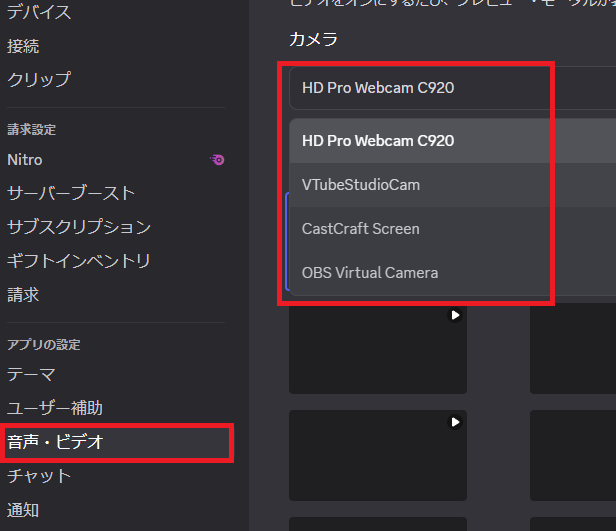Open ユーザー補助 settings

pos(55,408)
